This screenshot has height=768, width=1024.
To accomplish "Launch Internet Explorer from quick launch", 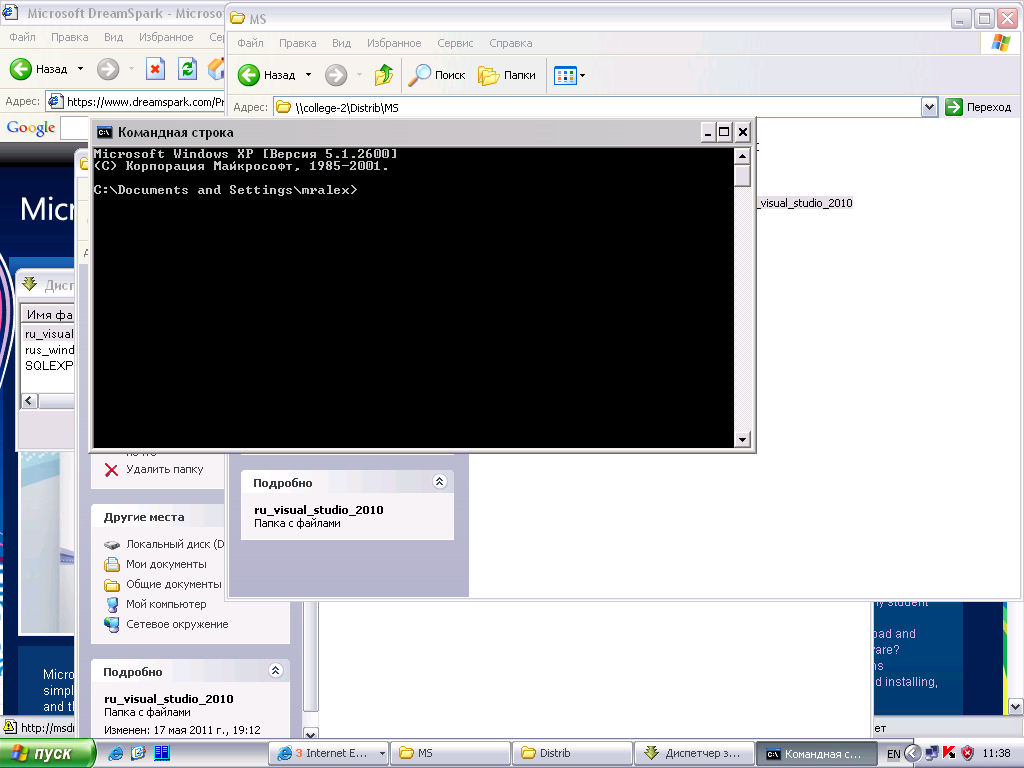I will pyautogui.click(x=116, y=753).
